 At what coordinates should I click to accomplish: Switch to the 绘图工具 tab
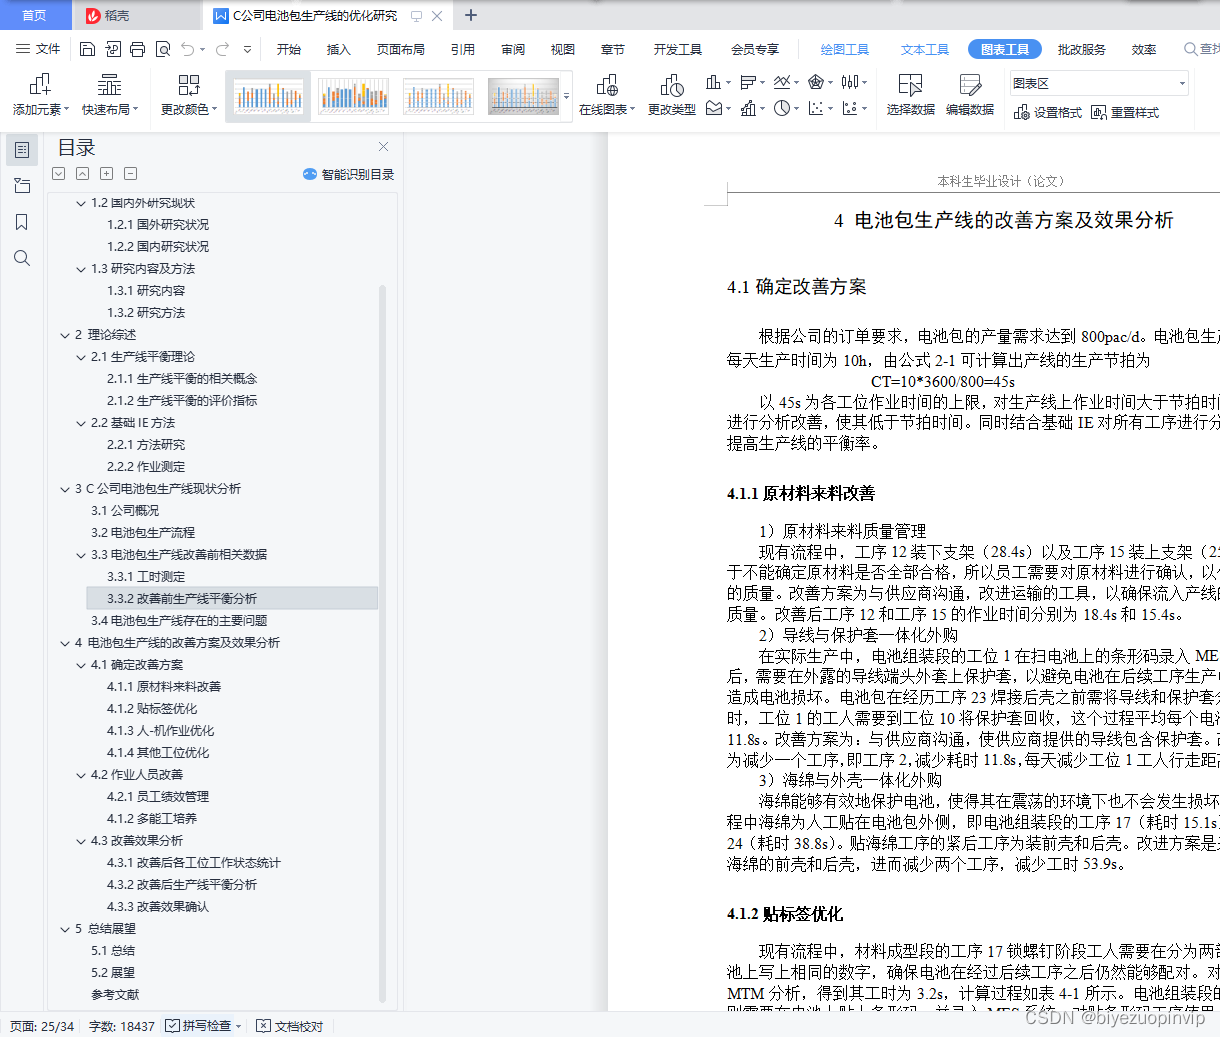[844, 49]
